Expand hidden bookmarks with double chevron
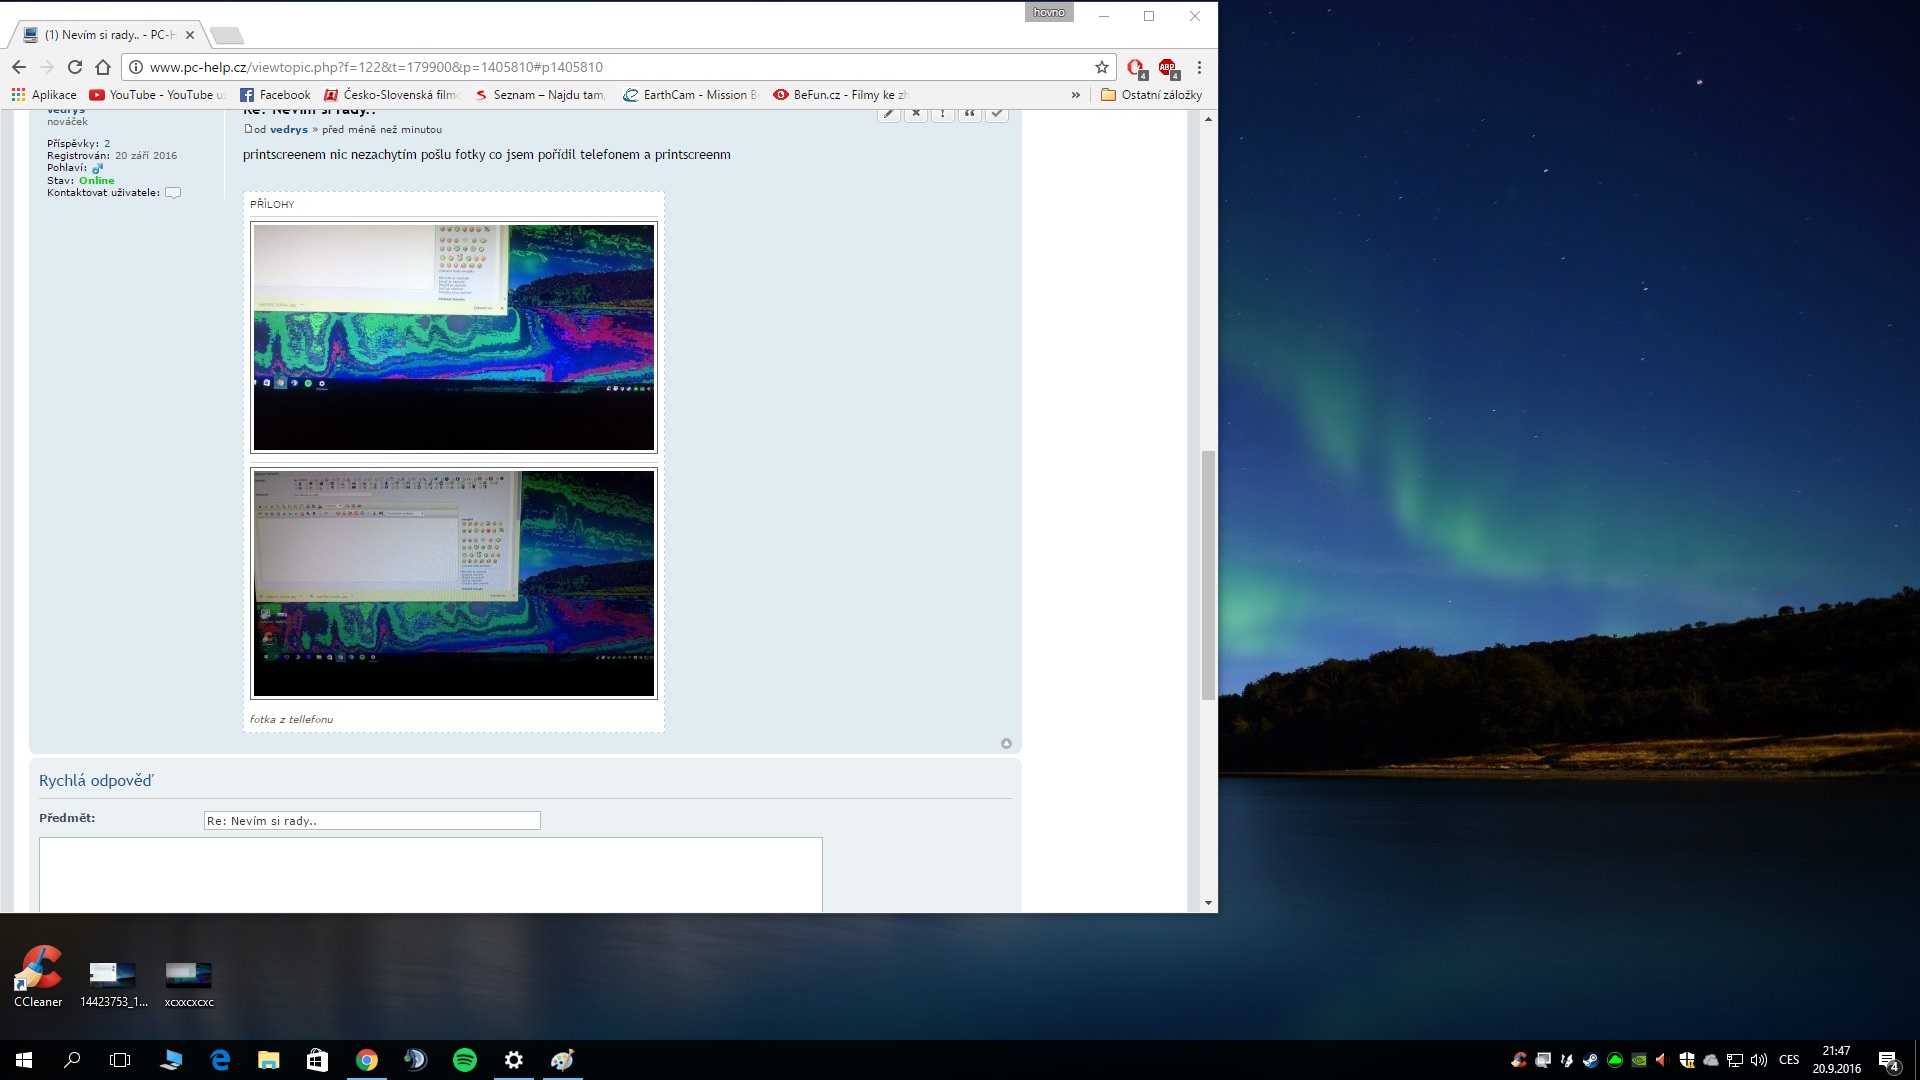Screen dimensions: 1920x1080 click(1076, 95)
